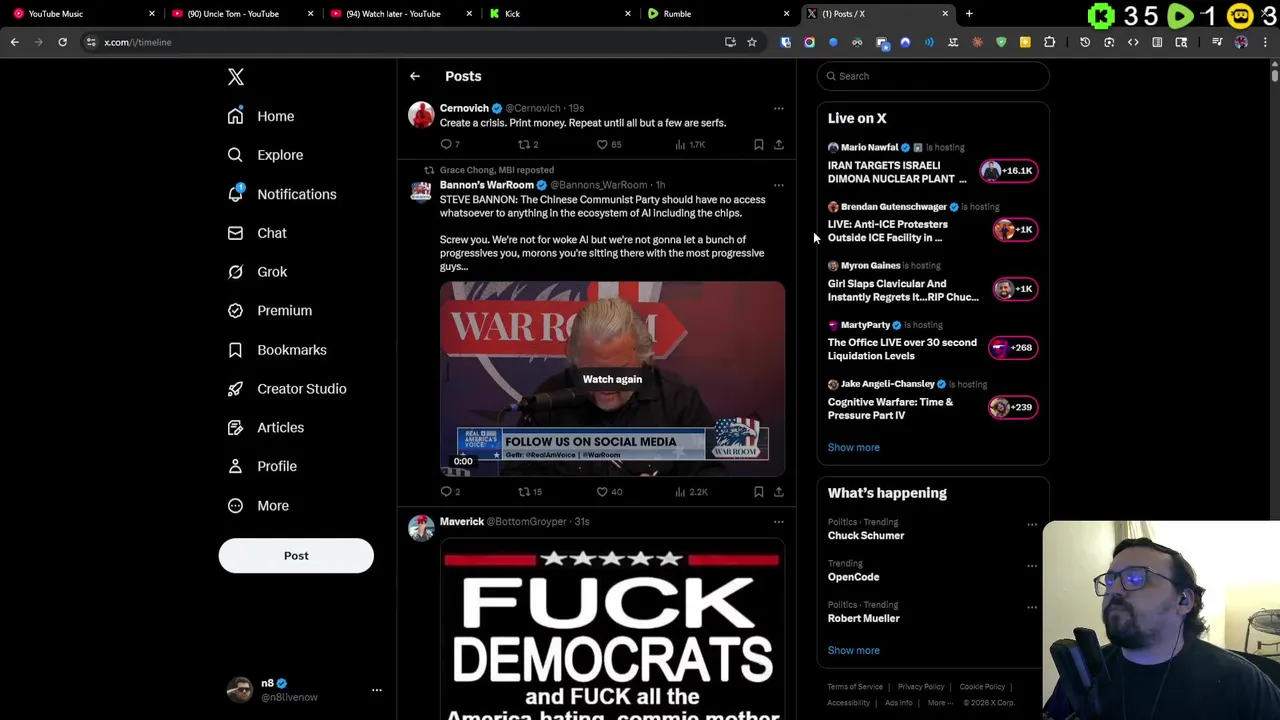The height and width of the screenshot is (720, 1280).
Task: Open a new browser tab
Action: [x=969, y=14]
